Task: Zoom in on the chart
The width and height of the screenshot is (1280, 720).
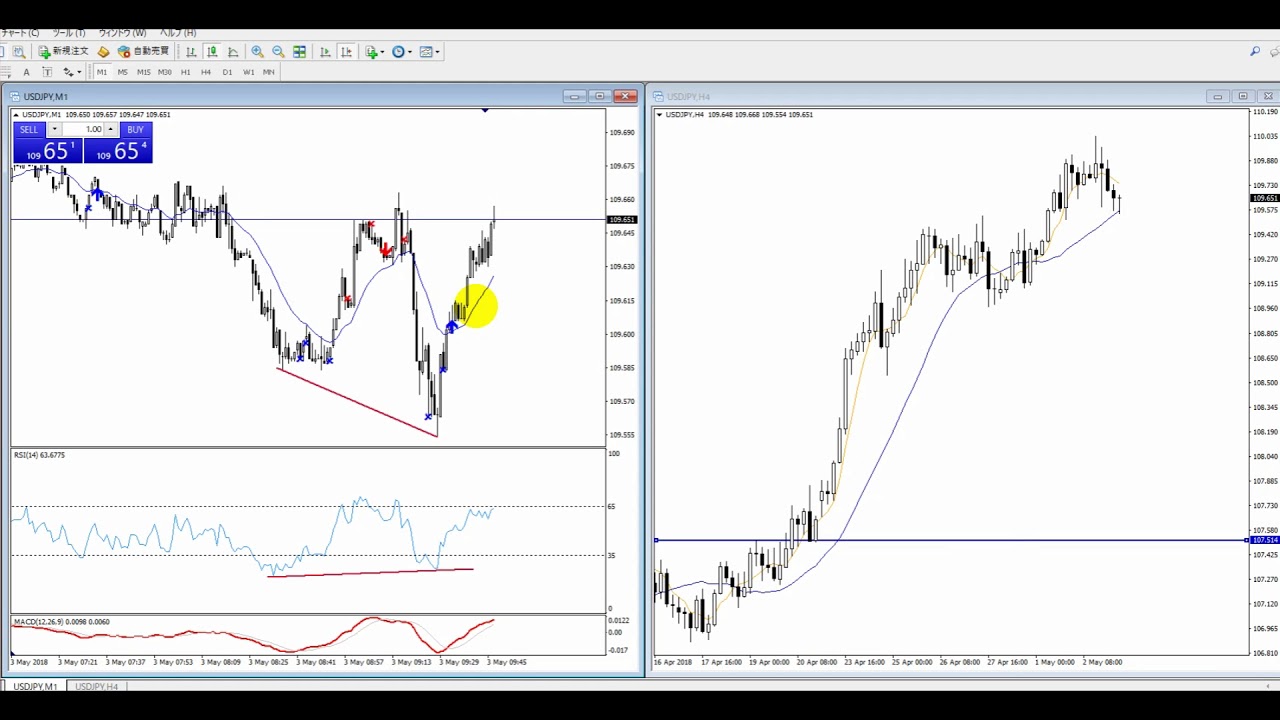Action: (x=257, y=52)
